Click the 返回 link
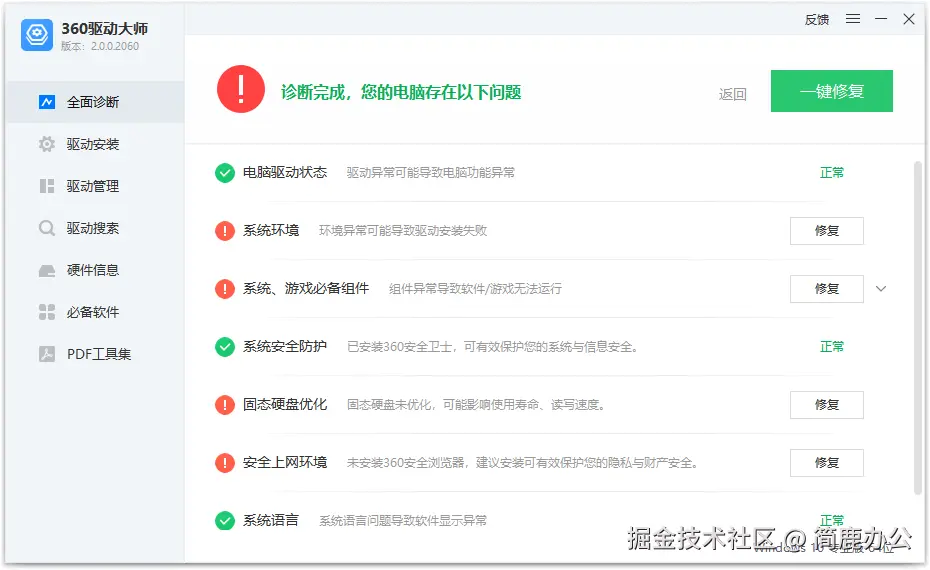This screenshot has height=570, width=930. pos(732,94)
